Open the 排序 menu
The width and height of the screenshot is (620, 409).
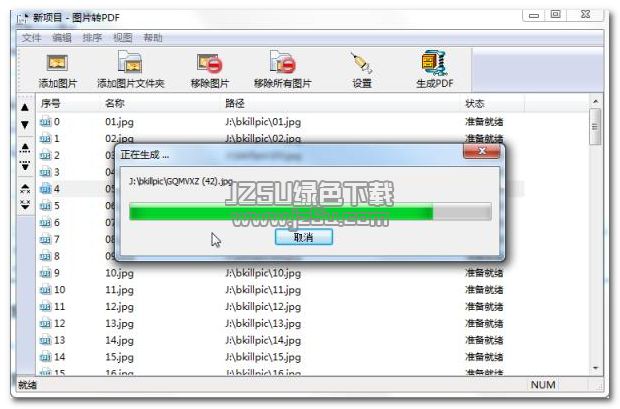tap(92, 38)
